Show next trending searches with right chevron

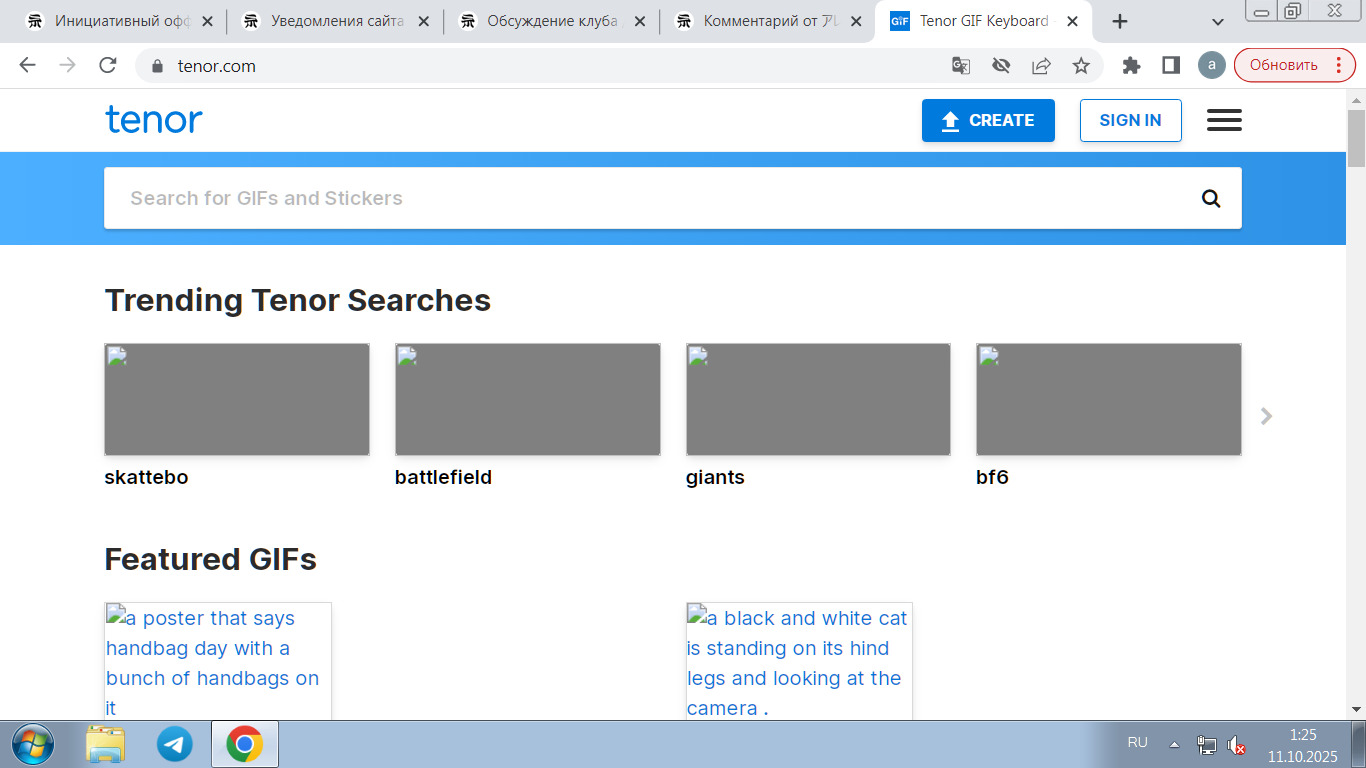click(1267, 416)
